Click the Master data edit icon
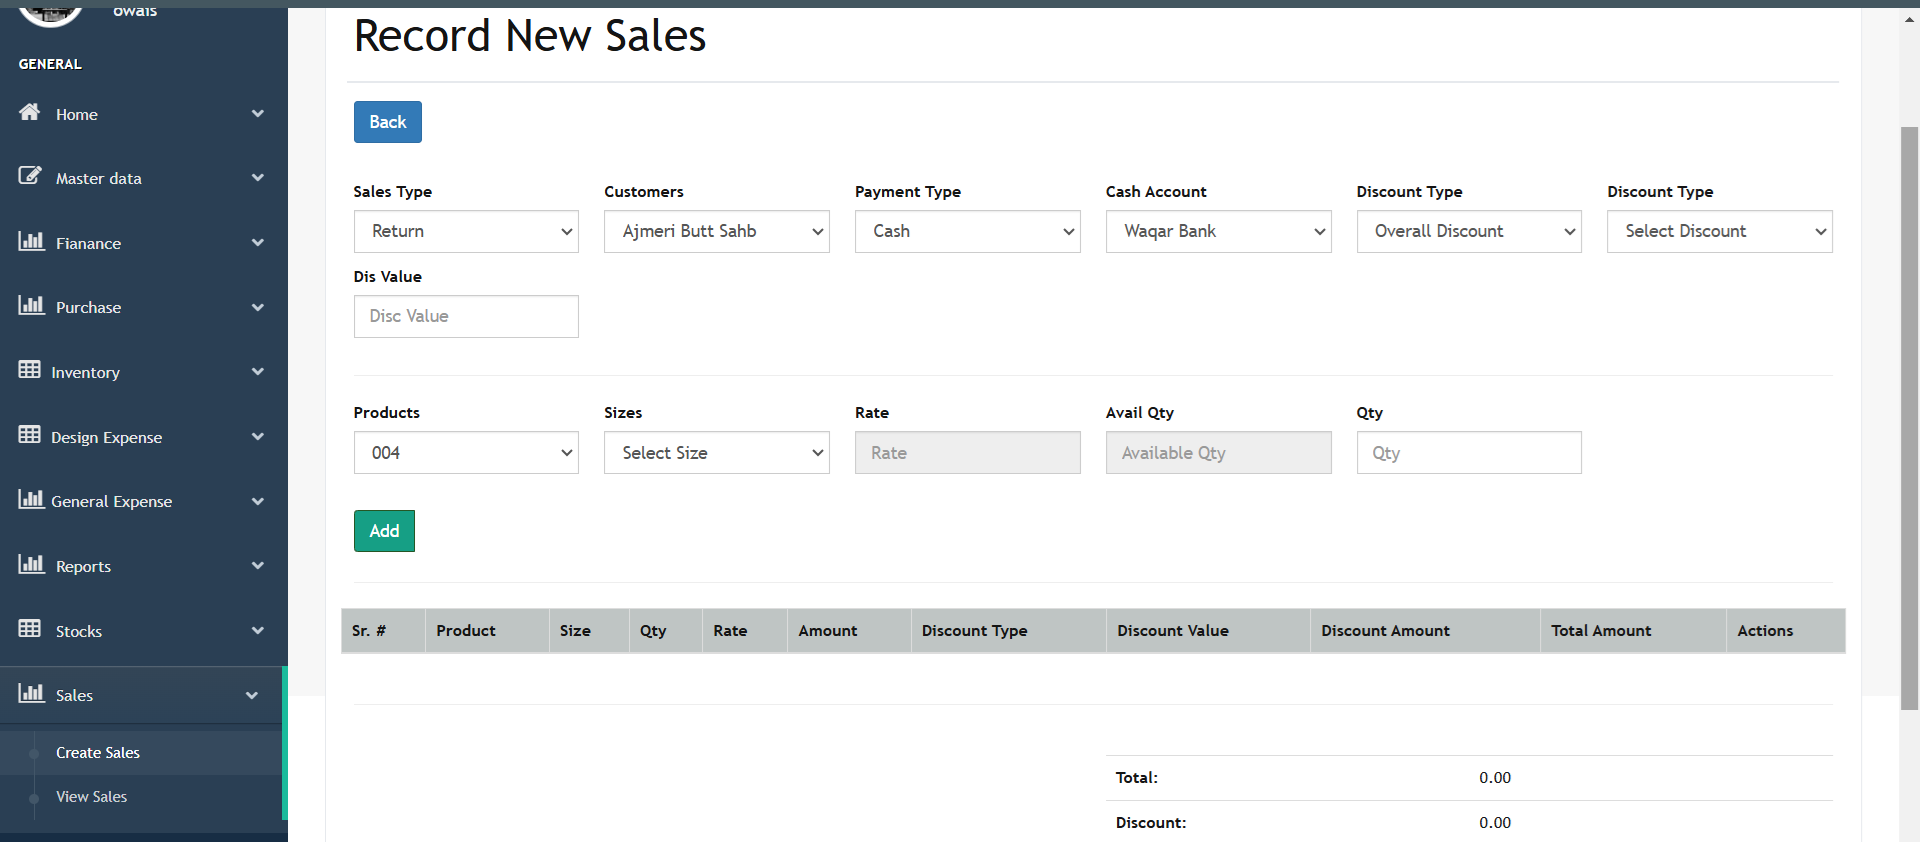The width and height of the screenshot is (1920, 842). (30, 176)
